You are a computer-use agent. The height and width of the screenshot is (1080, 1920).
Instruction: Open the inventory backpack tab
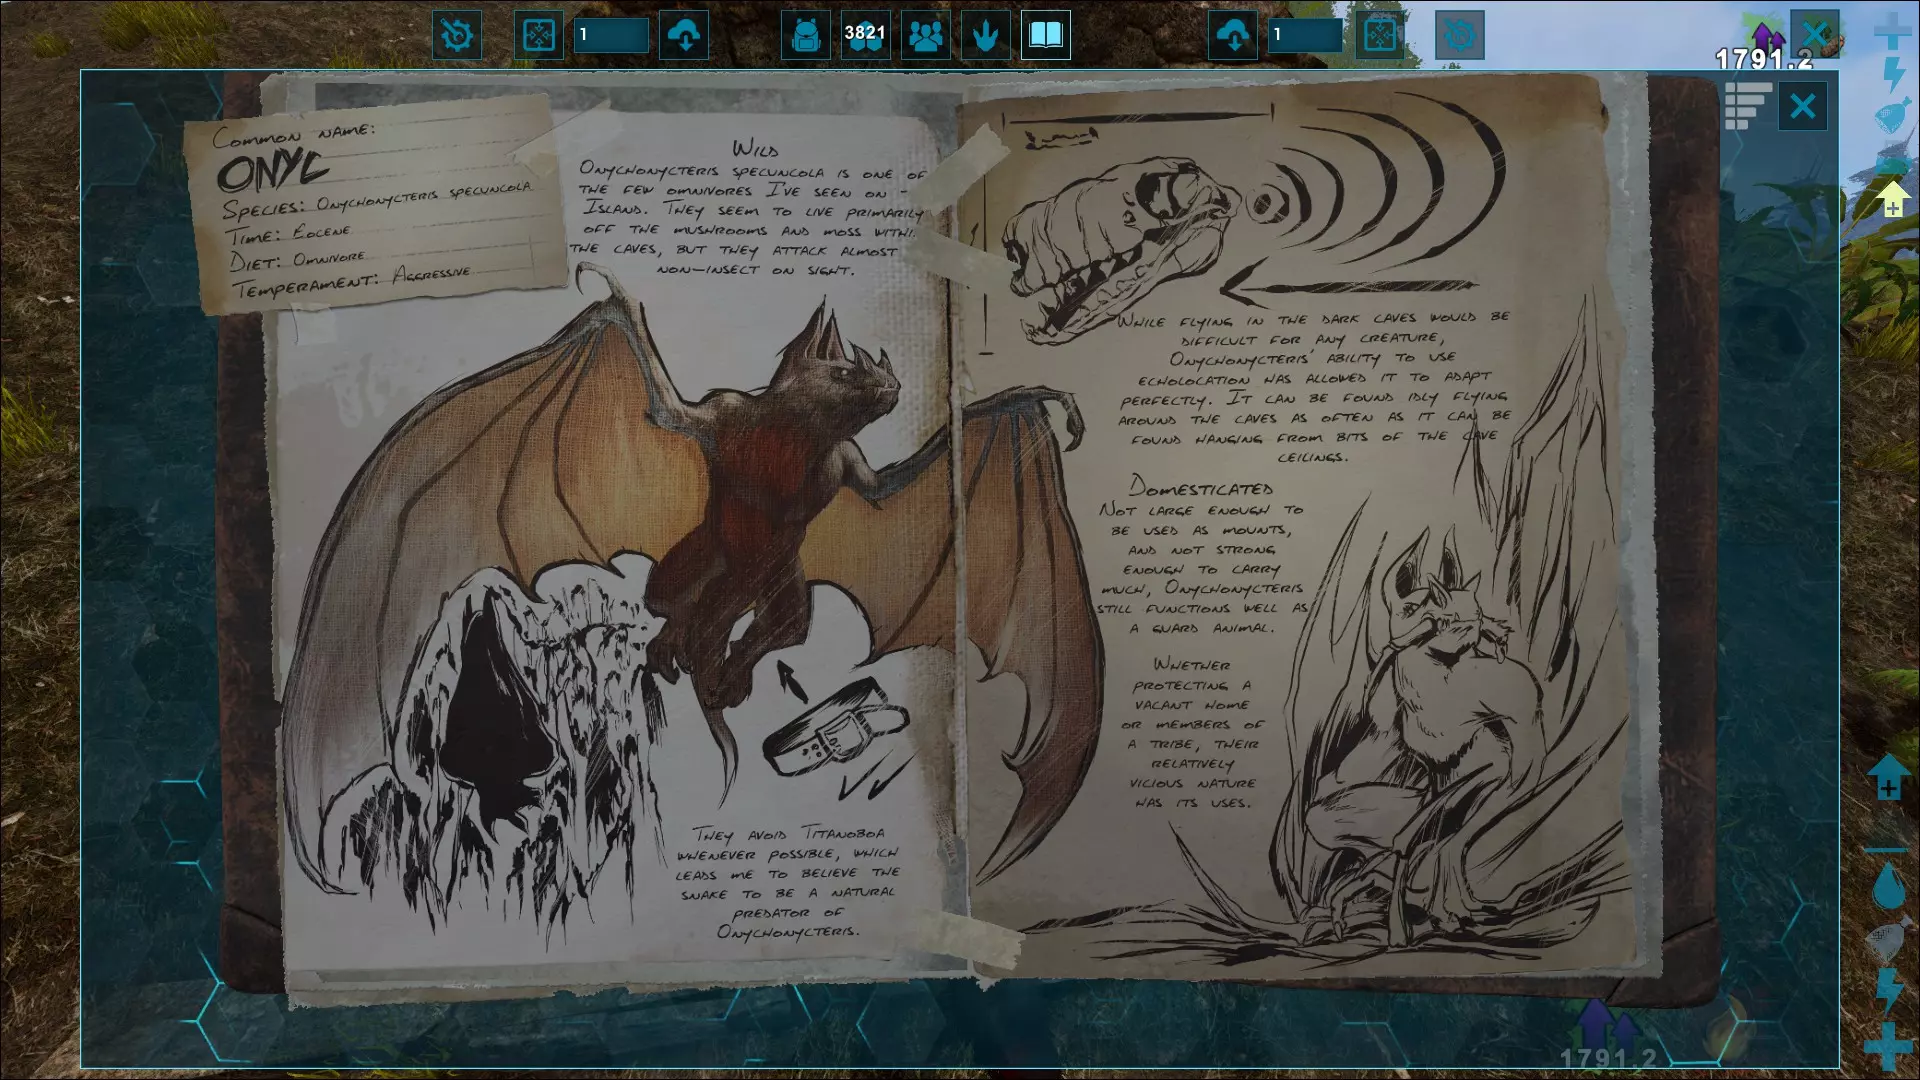click(x=806, y=36)
